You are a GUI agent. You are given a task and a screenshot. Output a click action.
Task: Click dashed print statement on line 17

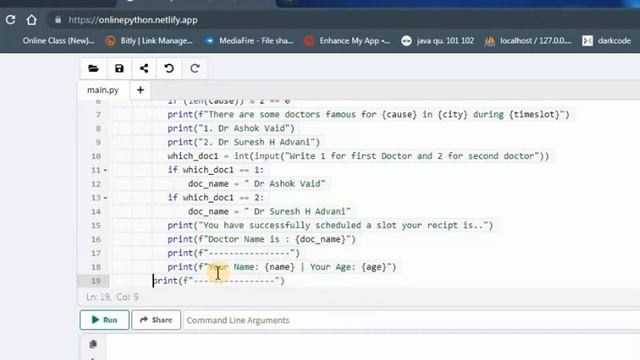point(233,253)
